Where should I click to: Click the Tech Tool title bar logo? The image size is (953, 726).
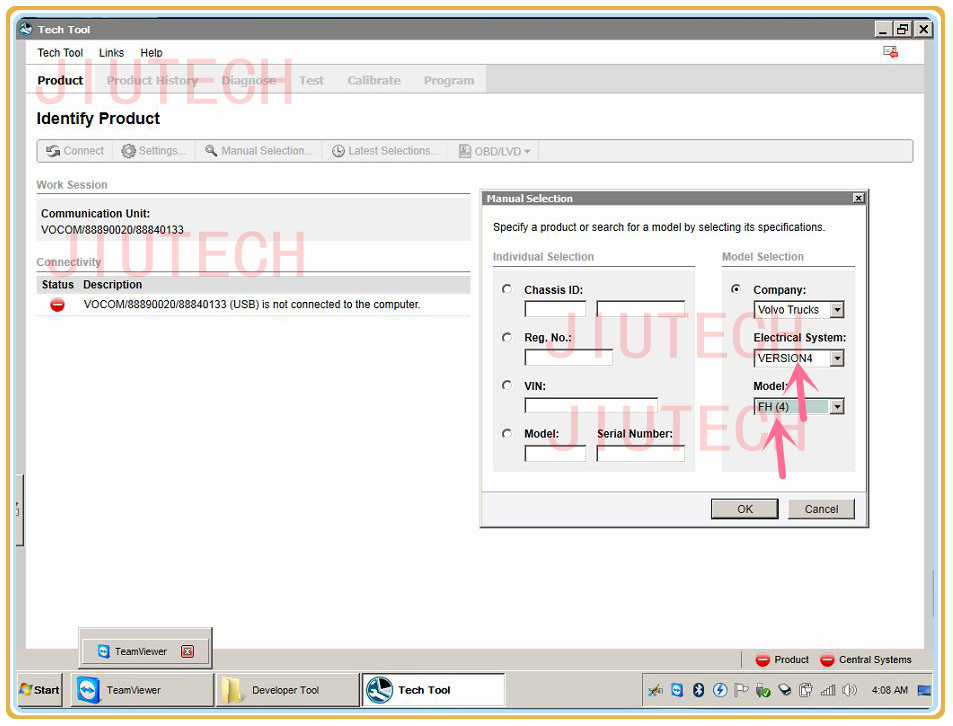(26, 29)
